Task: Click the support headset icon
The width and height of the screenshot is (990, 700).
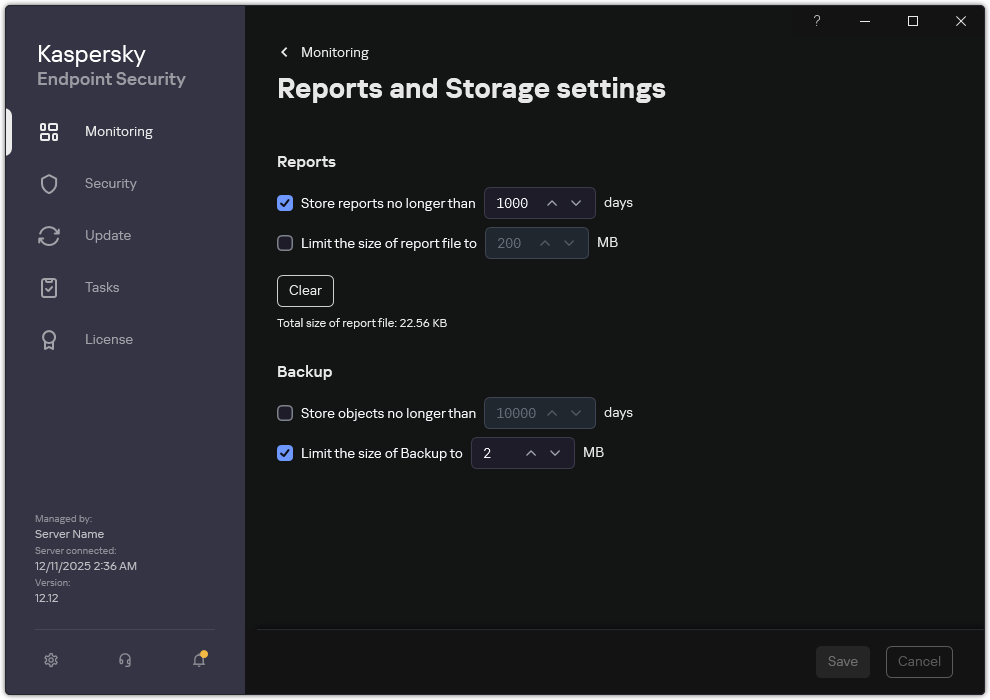Action: pos(124,660)
